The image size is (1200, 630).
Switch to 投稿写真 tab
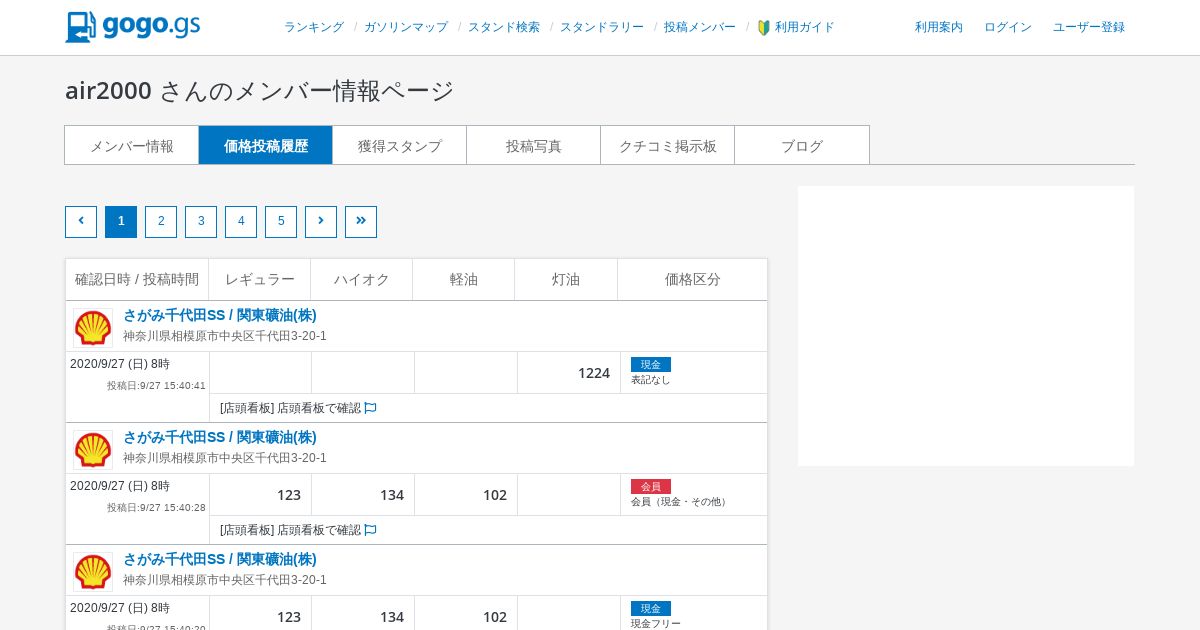coord(534,145)
